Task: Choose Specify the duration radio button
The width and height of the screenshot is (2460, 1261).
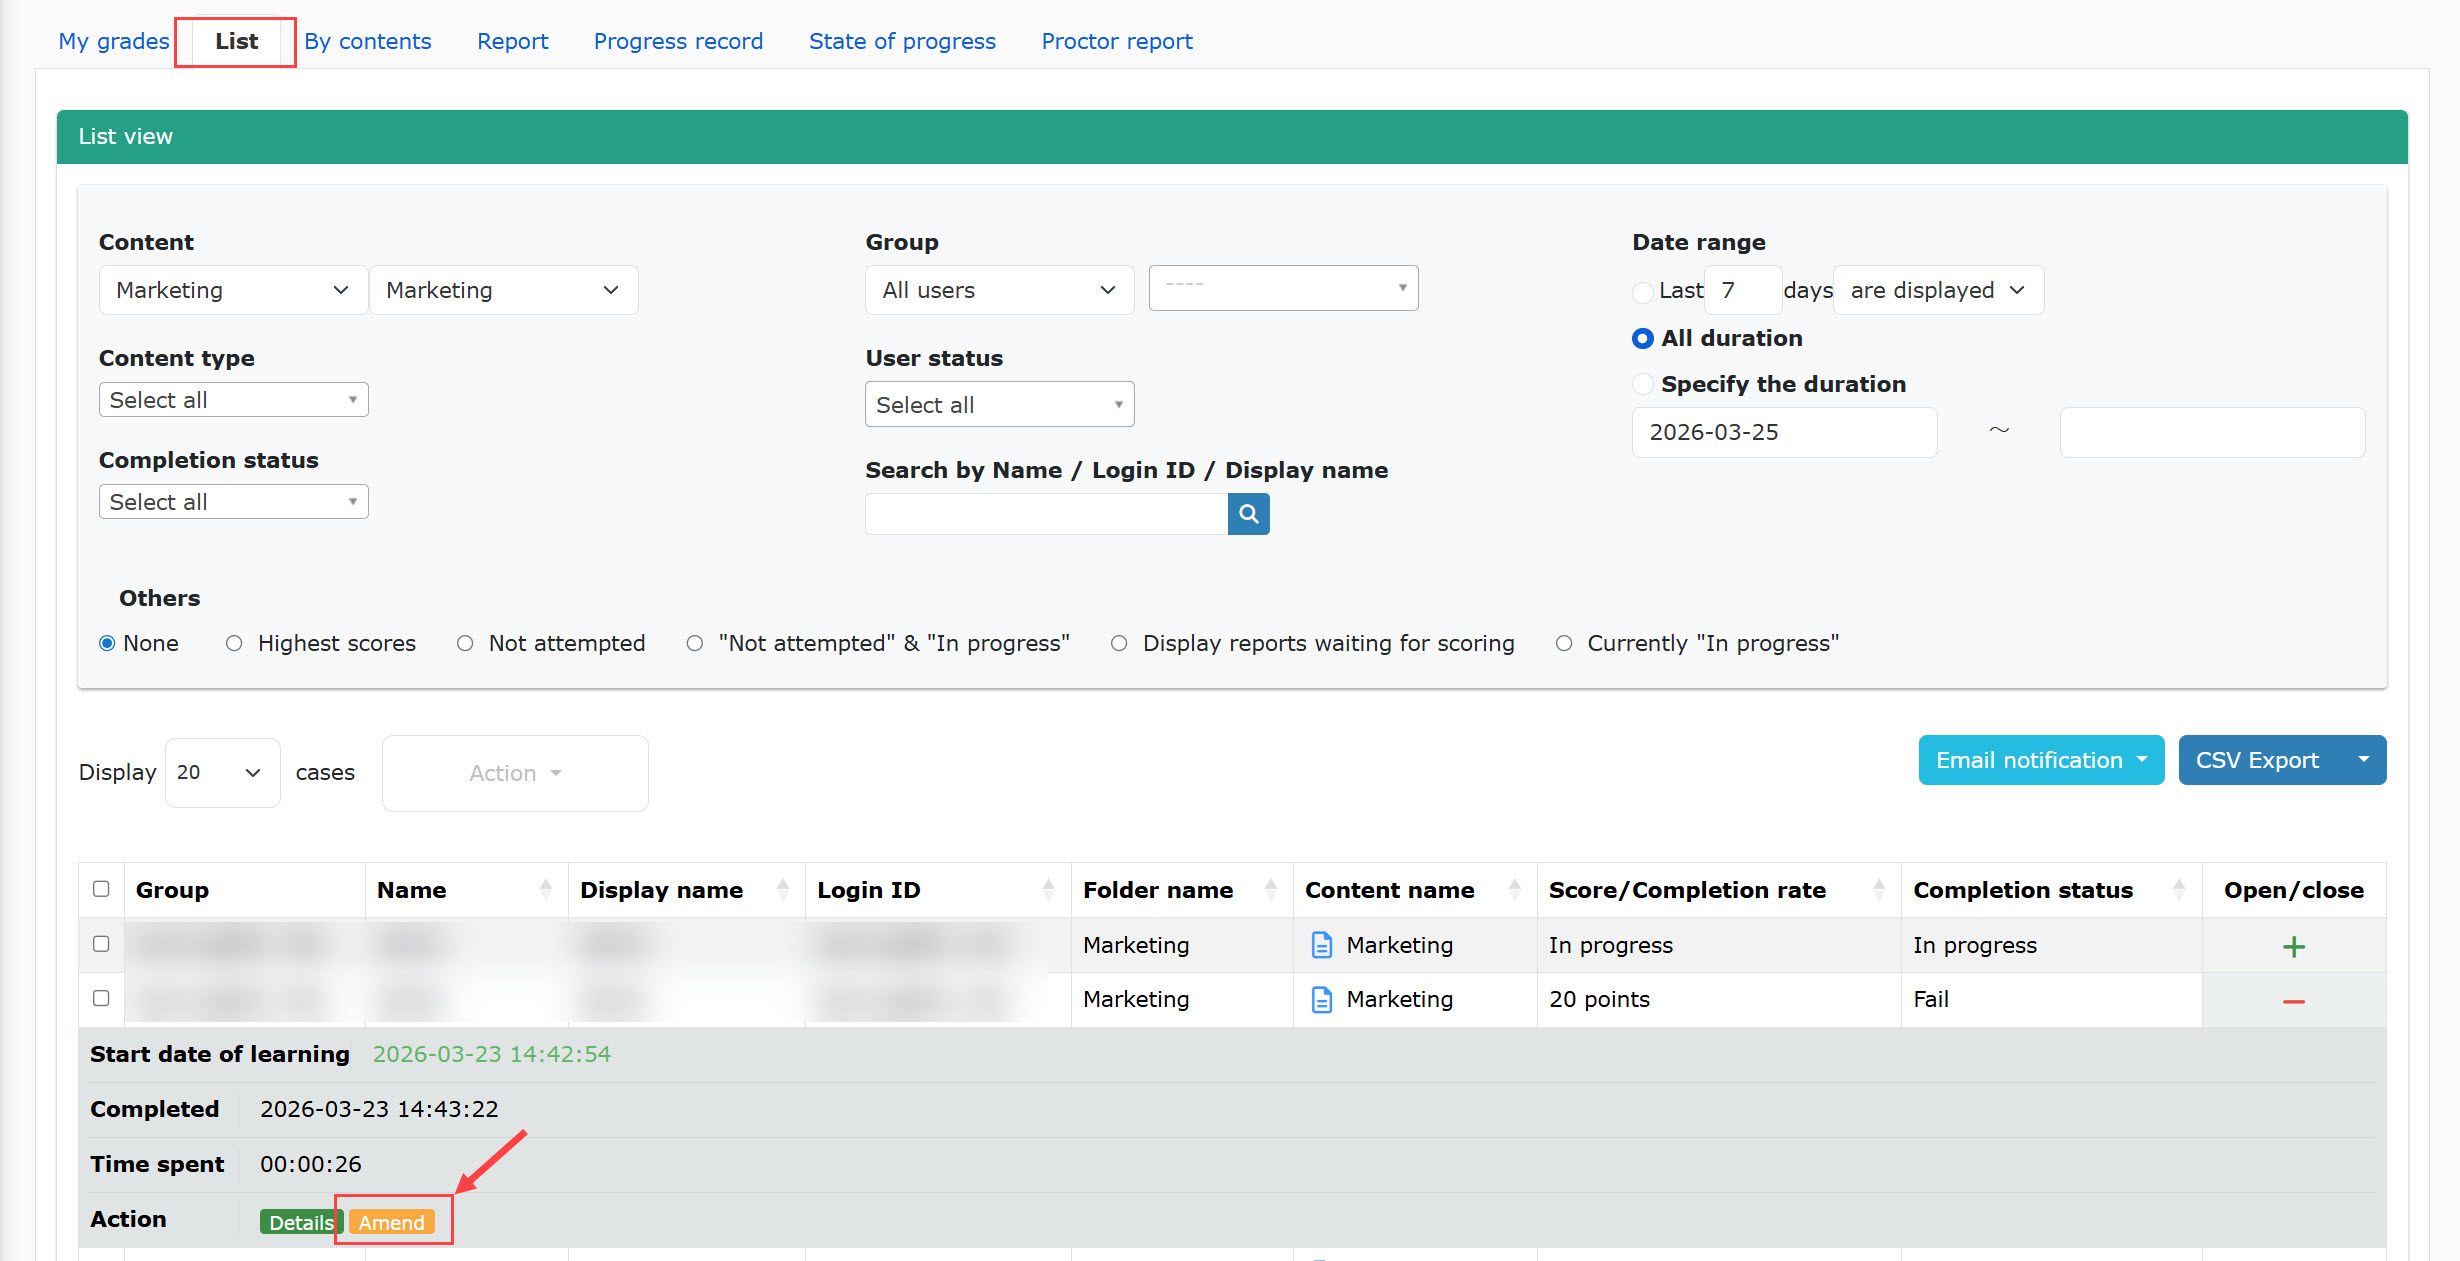Action: tap(1642, 384)
